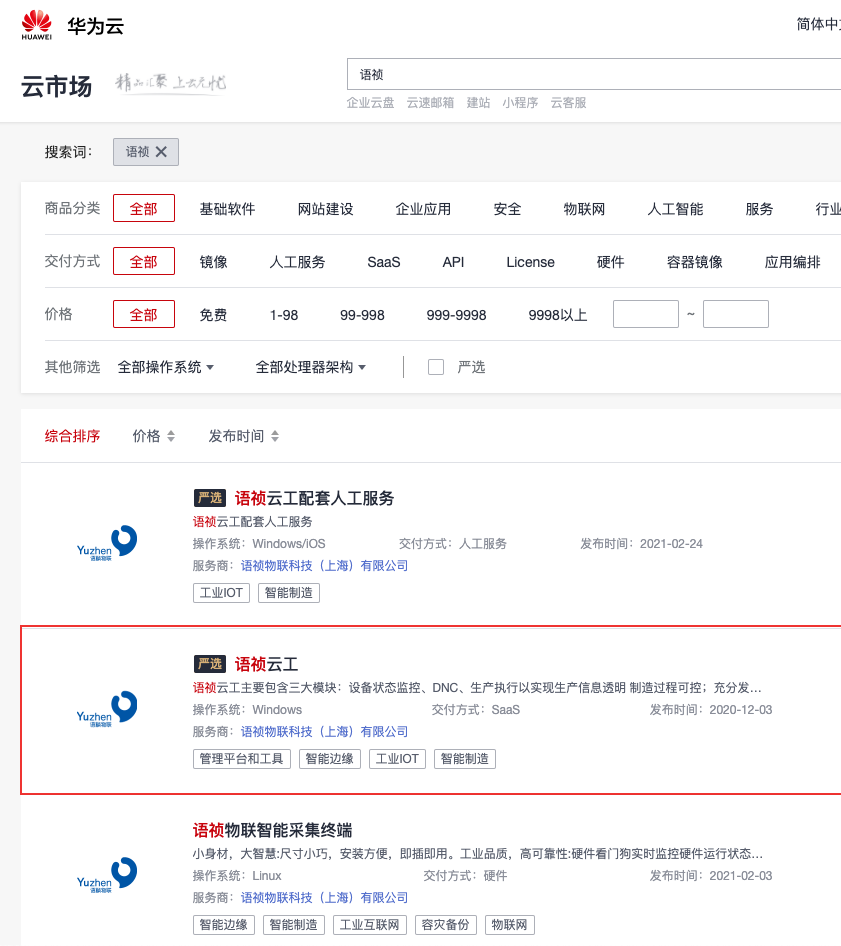841x946 pixels.
Task: Select 全部 in 商品分类 row
Action: pyautogui.click(x=144, y=208)
